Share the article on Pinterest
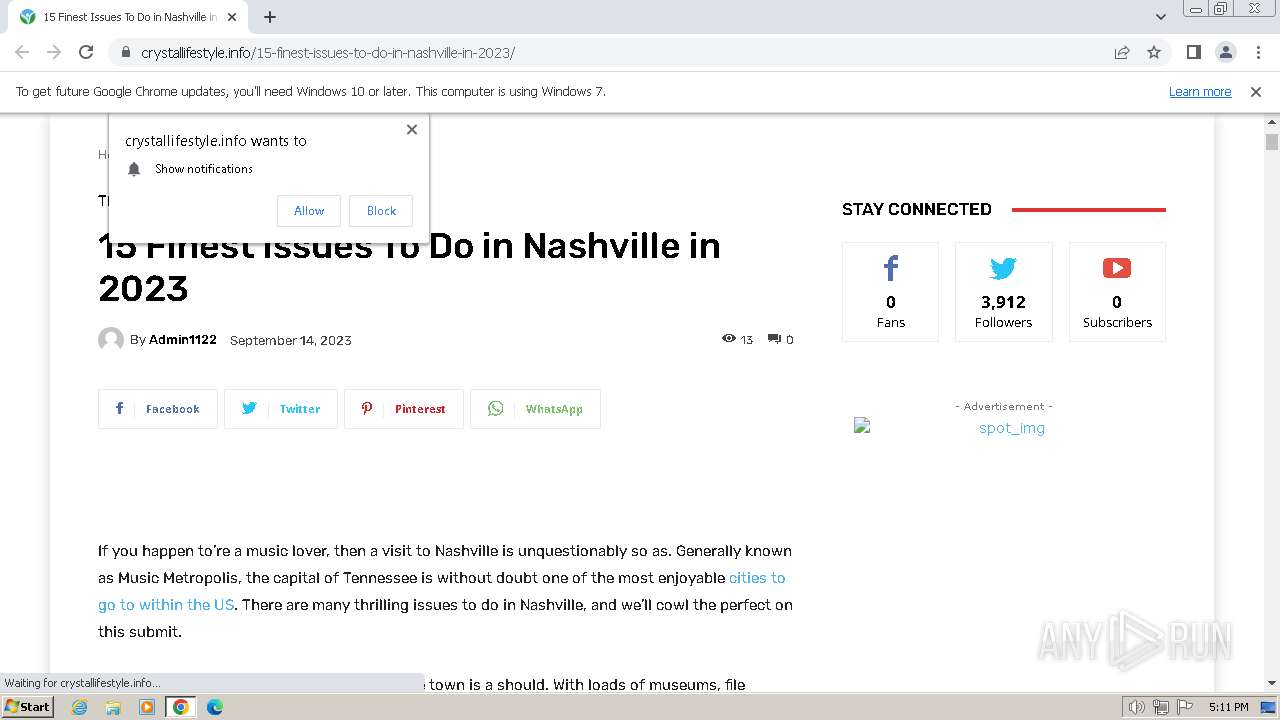The image size is (1280, 720). pos(404,409)
